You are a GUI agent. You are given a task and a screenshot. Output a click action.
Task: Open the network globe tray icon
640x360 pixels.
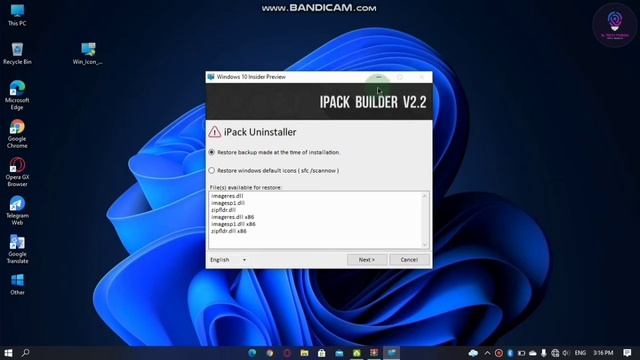(555, 353)
